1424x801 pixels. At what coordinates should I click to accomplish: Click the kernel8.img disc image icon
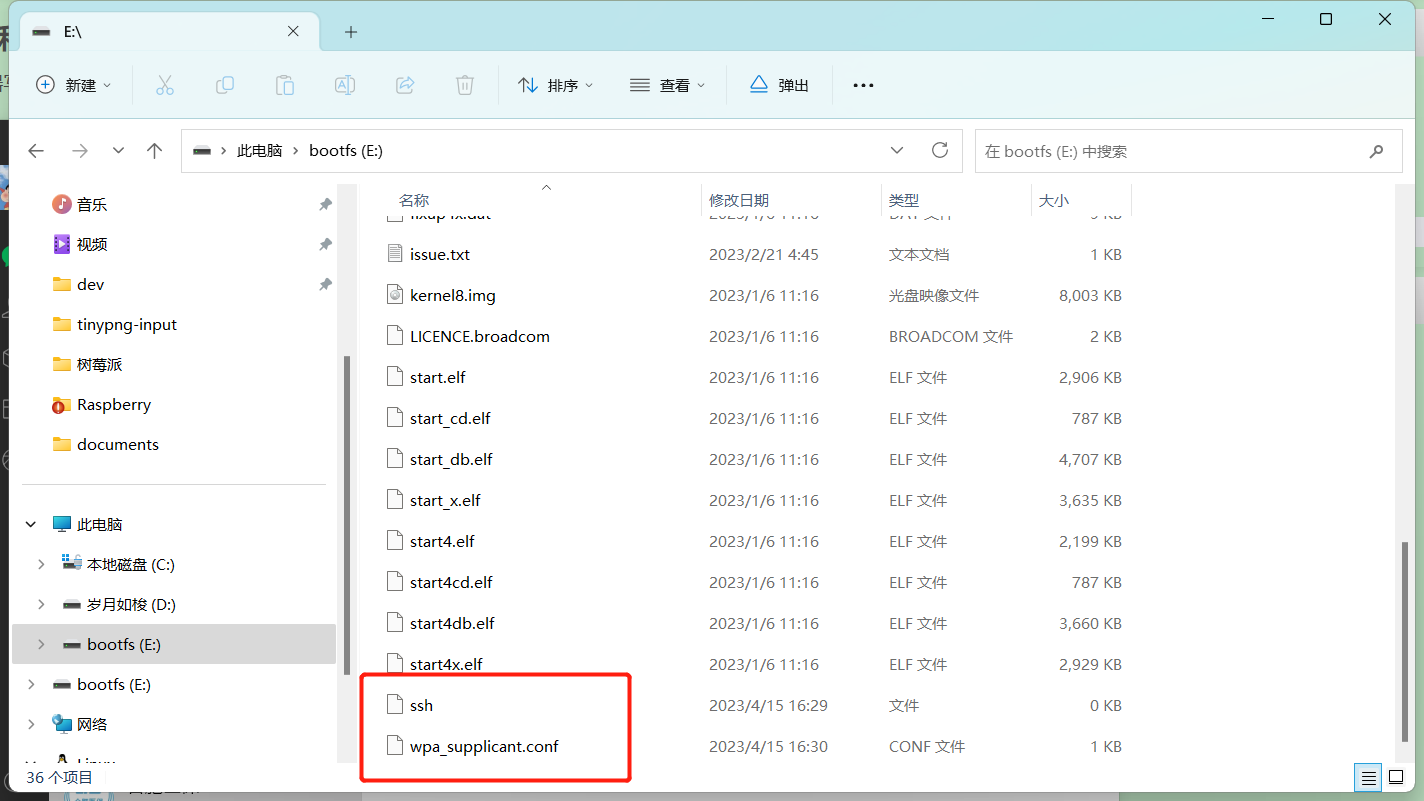point(394,295)
